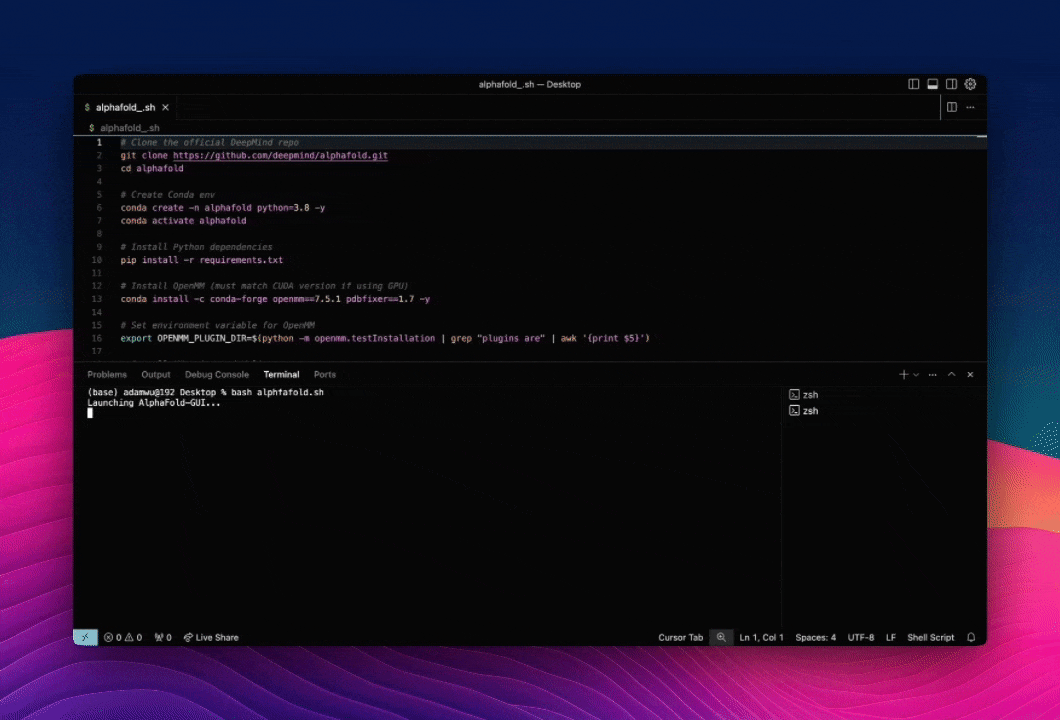Open the Shell Script language mode selector
Viewport: 1060px width, 720px height.
930,637
